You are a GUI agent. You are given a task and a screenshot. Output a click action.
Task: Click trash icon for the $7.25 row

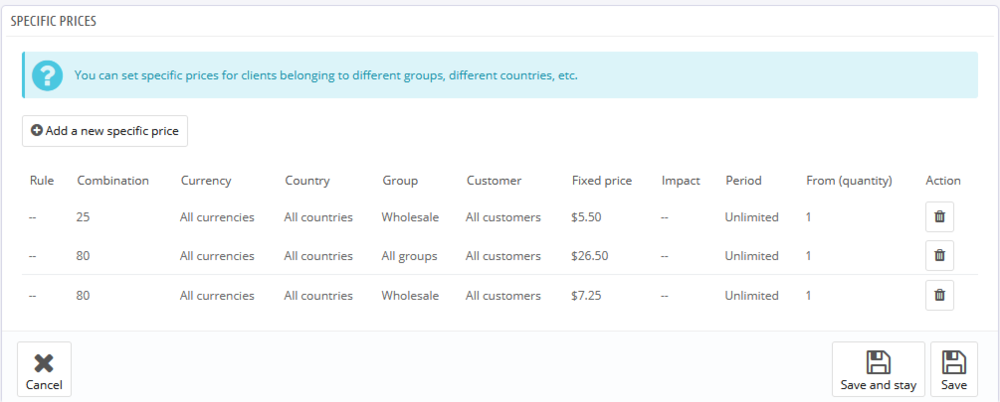click(x=939, y=296)
